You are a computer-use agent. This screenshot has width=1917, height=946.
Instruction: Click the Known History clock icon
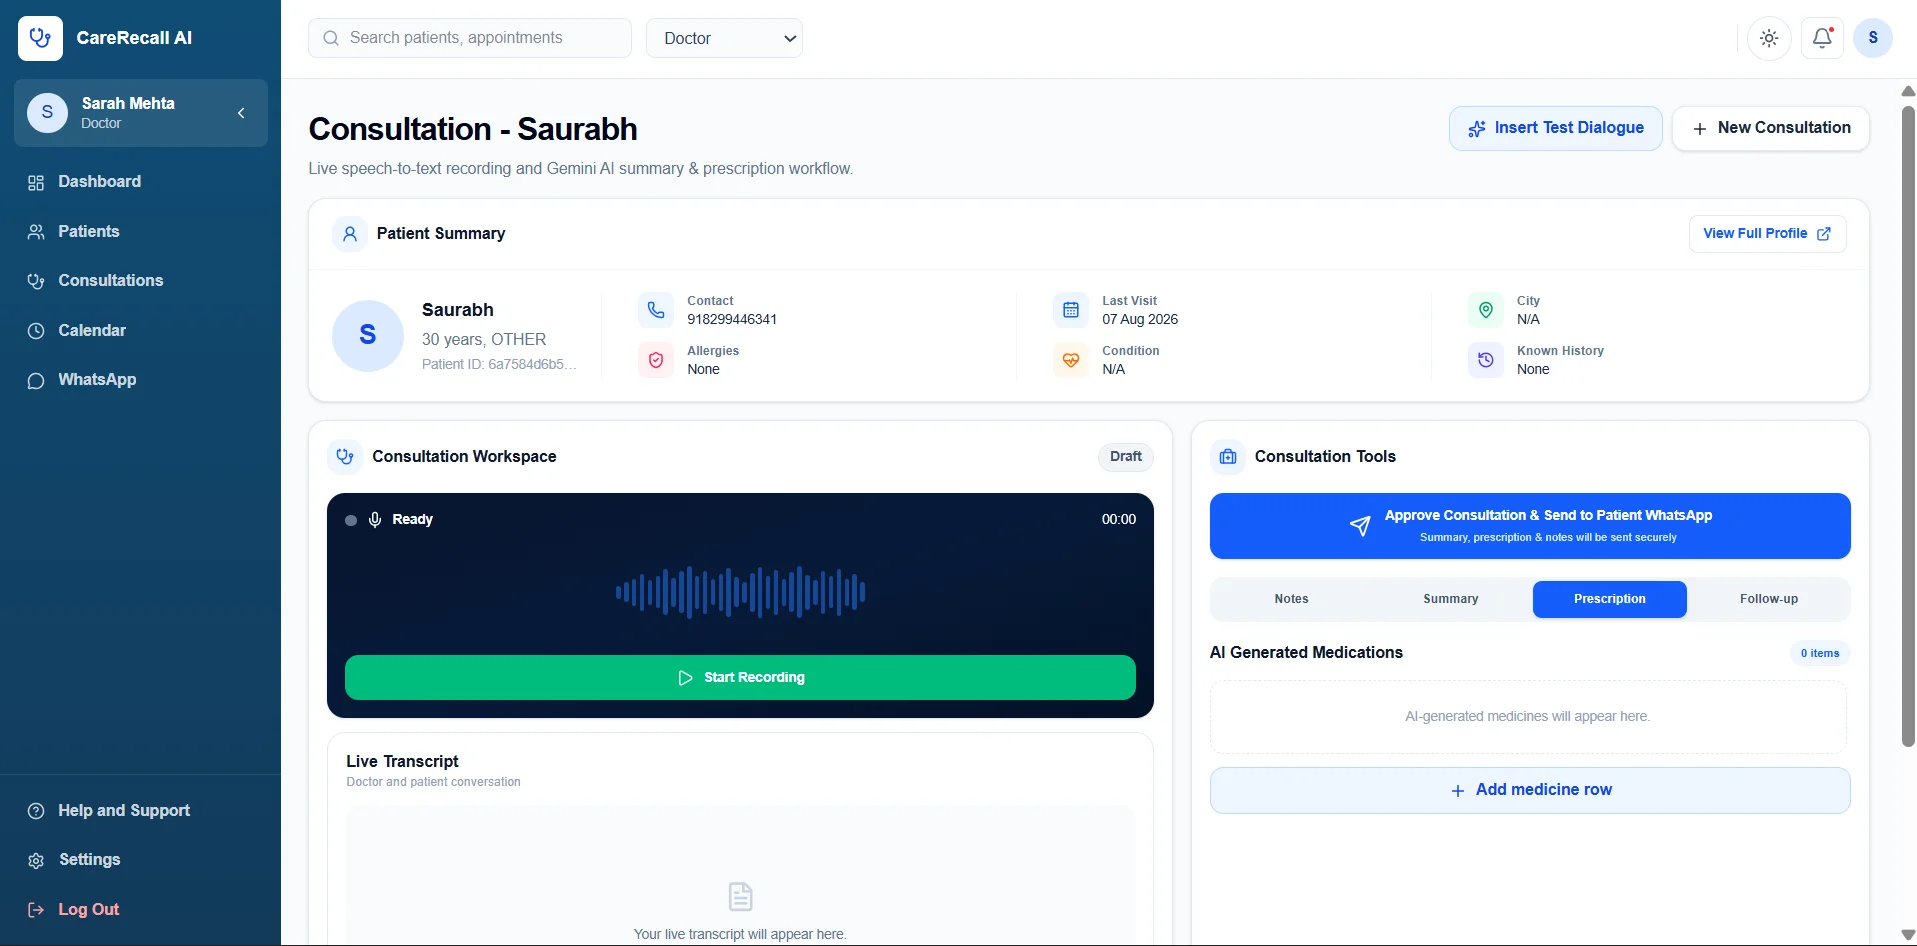pyautogui.click(x=1486, y=360)
